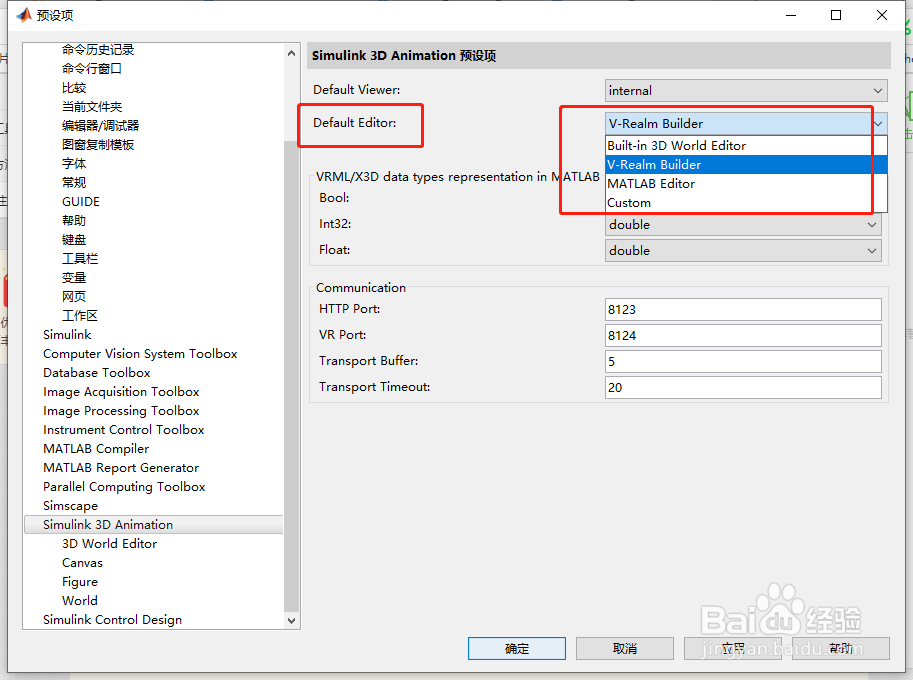This screenshot has height=680, width=913.
Task: Open 字体 preferences
Action: [x=74, y=164]
